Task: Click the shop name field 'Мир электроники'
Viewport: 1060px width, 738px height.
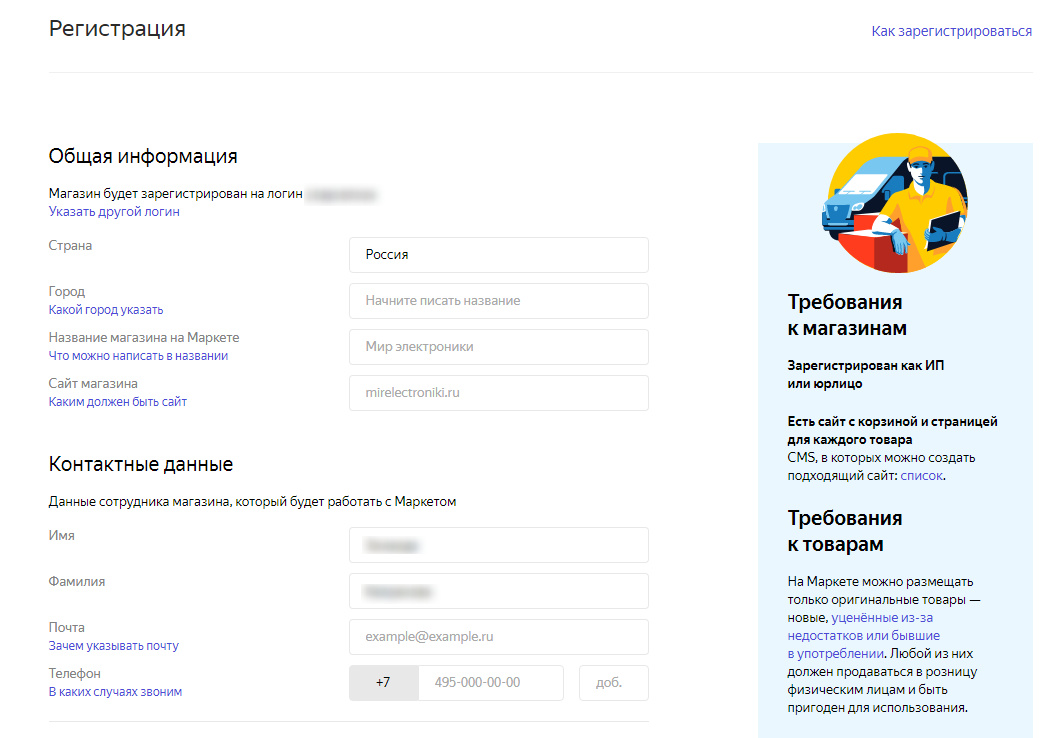Action: (x=499, y=347)
